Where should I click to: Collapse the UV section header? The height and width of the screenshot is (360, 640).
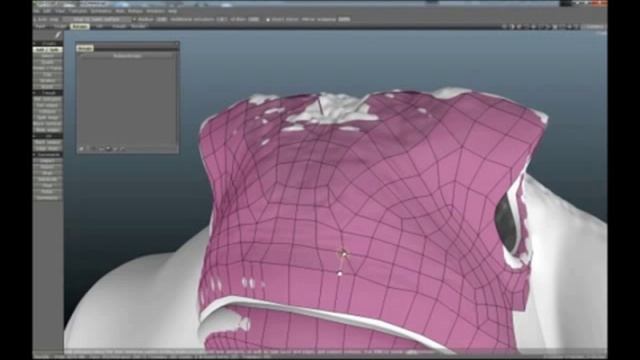47,136
